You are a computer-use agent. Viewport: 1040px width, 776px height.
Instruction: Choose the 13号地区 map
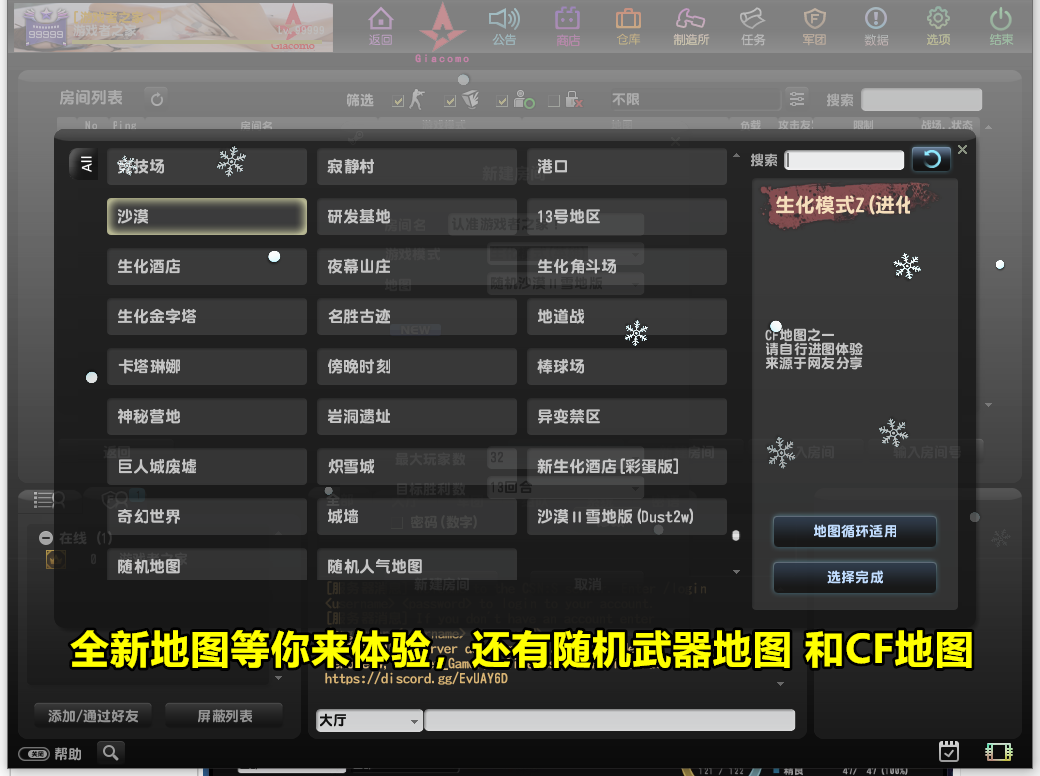(x=627, y=216)
